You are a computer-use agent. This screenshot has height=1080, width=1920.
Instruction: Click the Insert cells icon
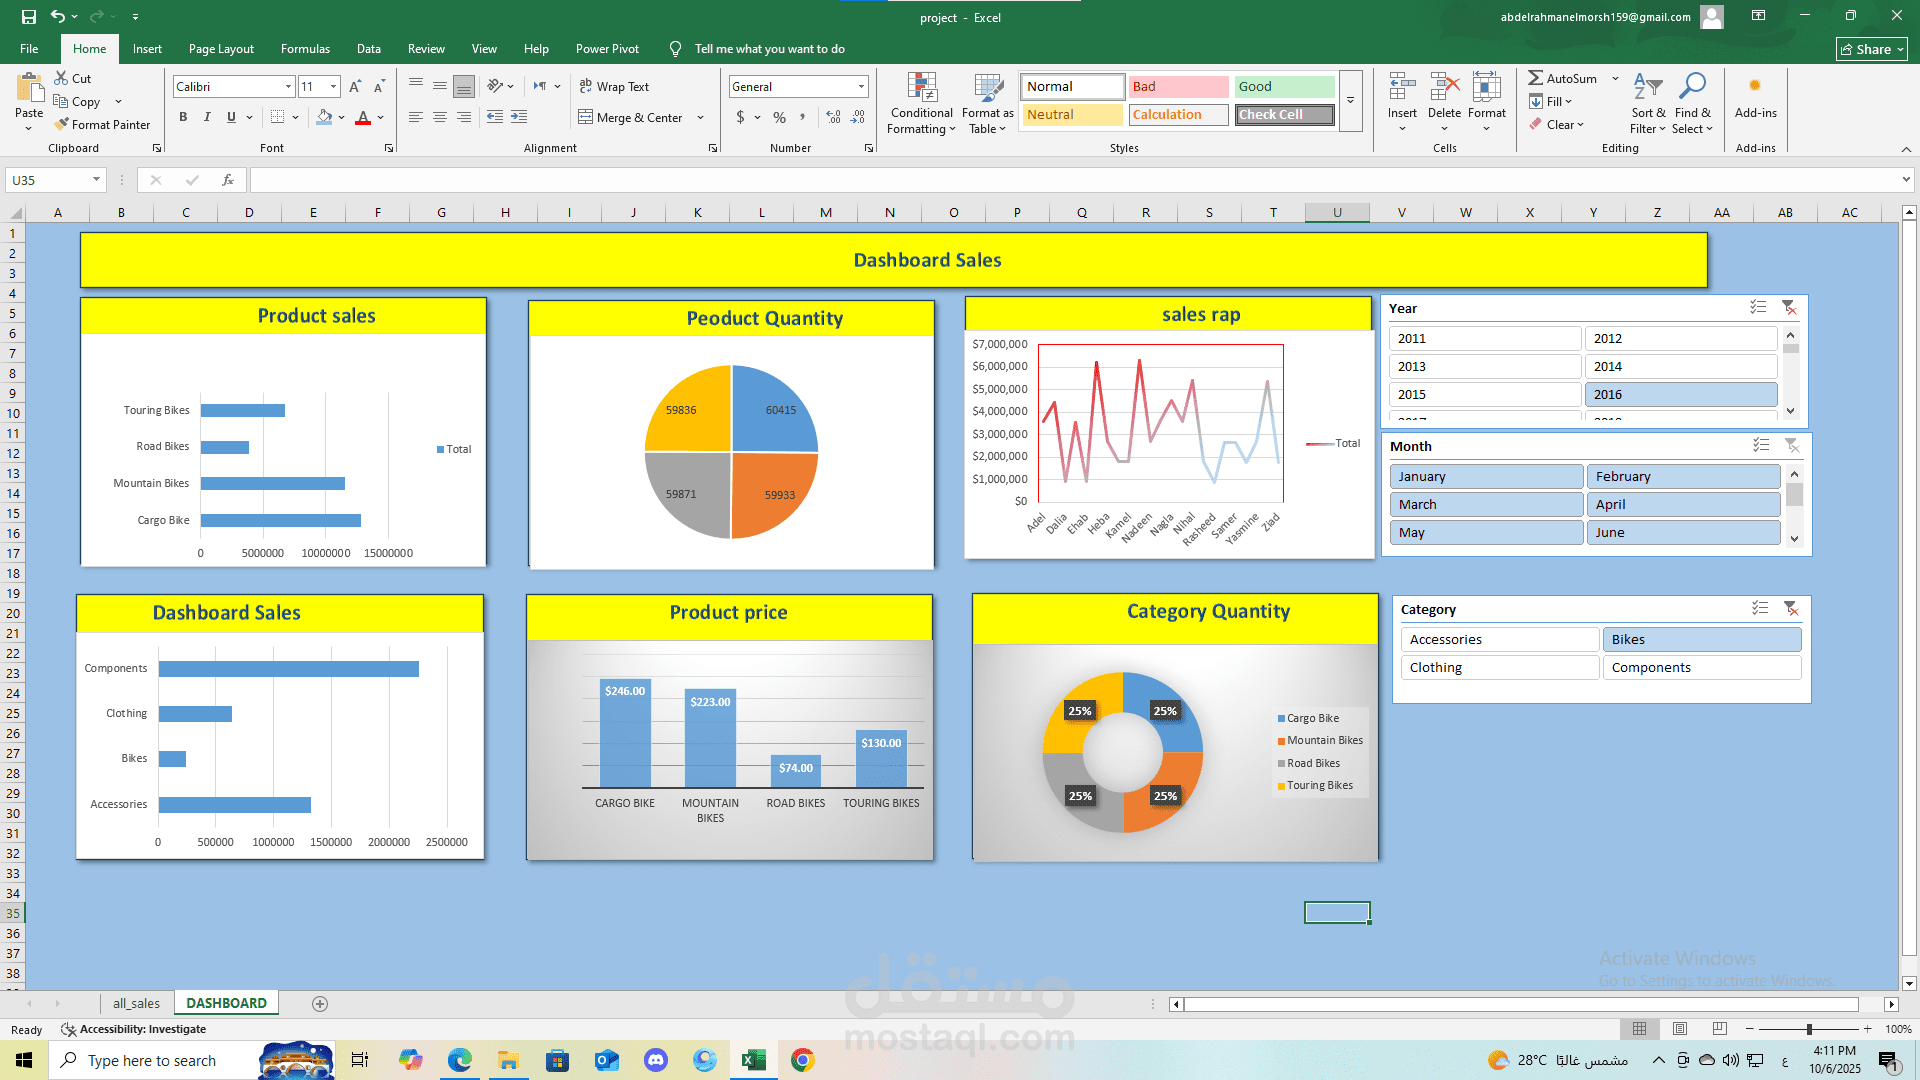(1402, 88)
